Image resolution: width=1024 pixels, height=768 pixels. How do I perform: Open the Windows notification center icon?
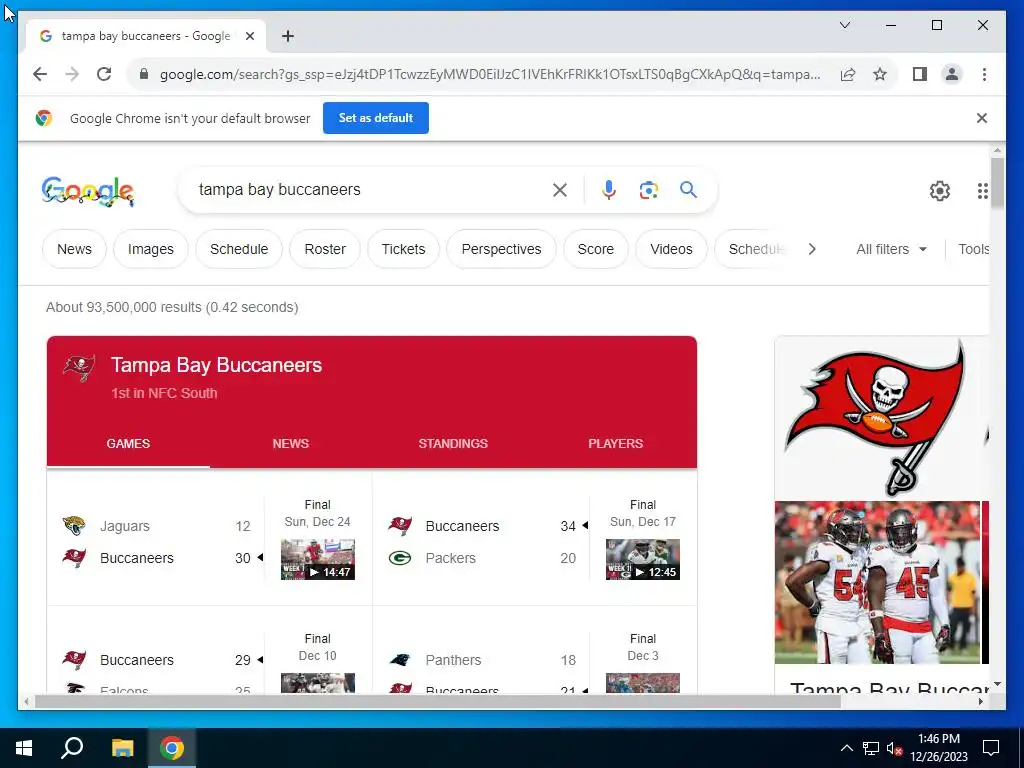coord(991,748)
